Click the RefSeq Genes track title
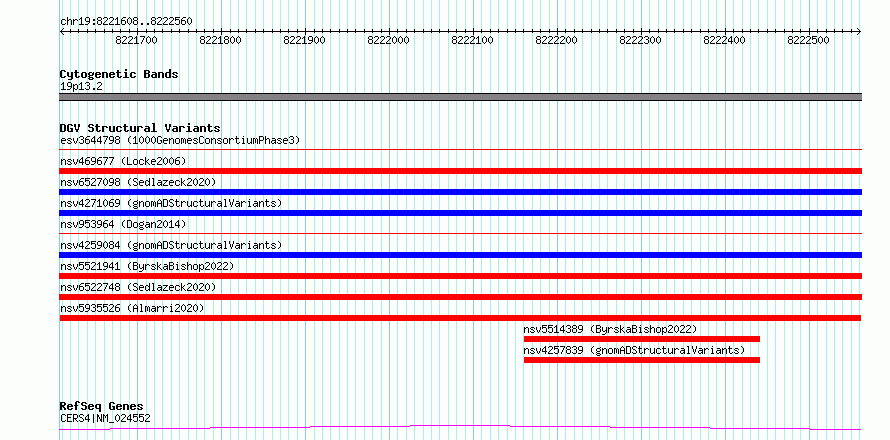The image size is (890, 440). tap(101, 407)
